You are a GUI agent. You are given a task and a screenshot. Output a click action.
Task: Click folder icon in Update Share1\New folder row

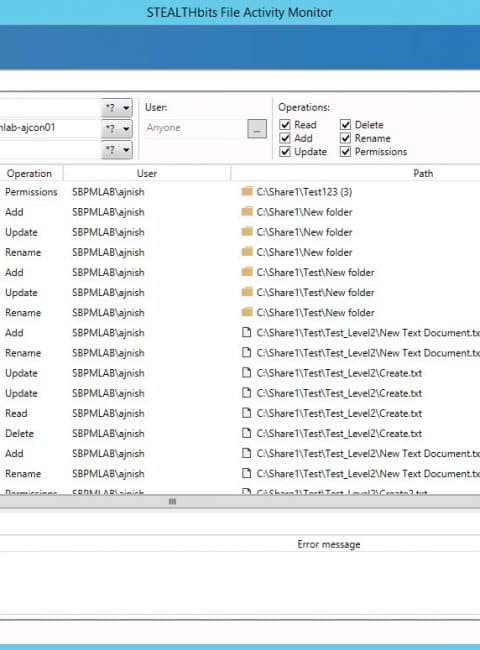pyautogui.click(x=247, y=231)
